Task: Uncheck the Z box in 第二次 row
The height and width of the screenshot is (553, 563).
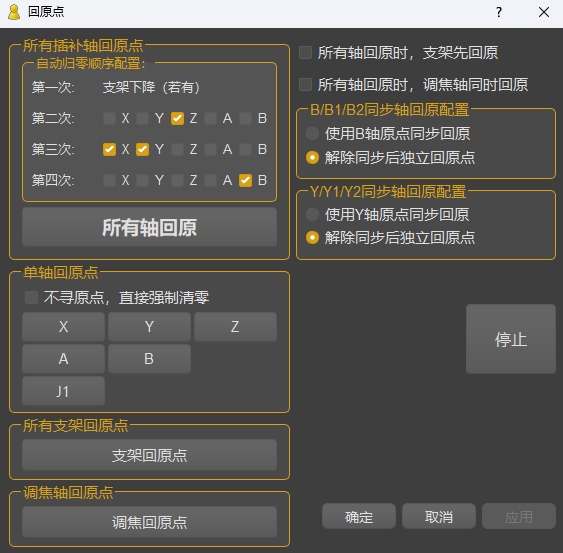Action: 177,118
